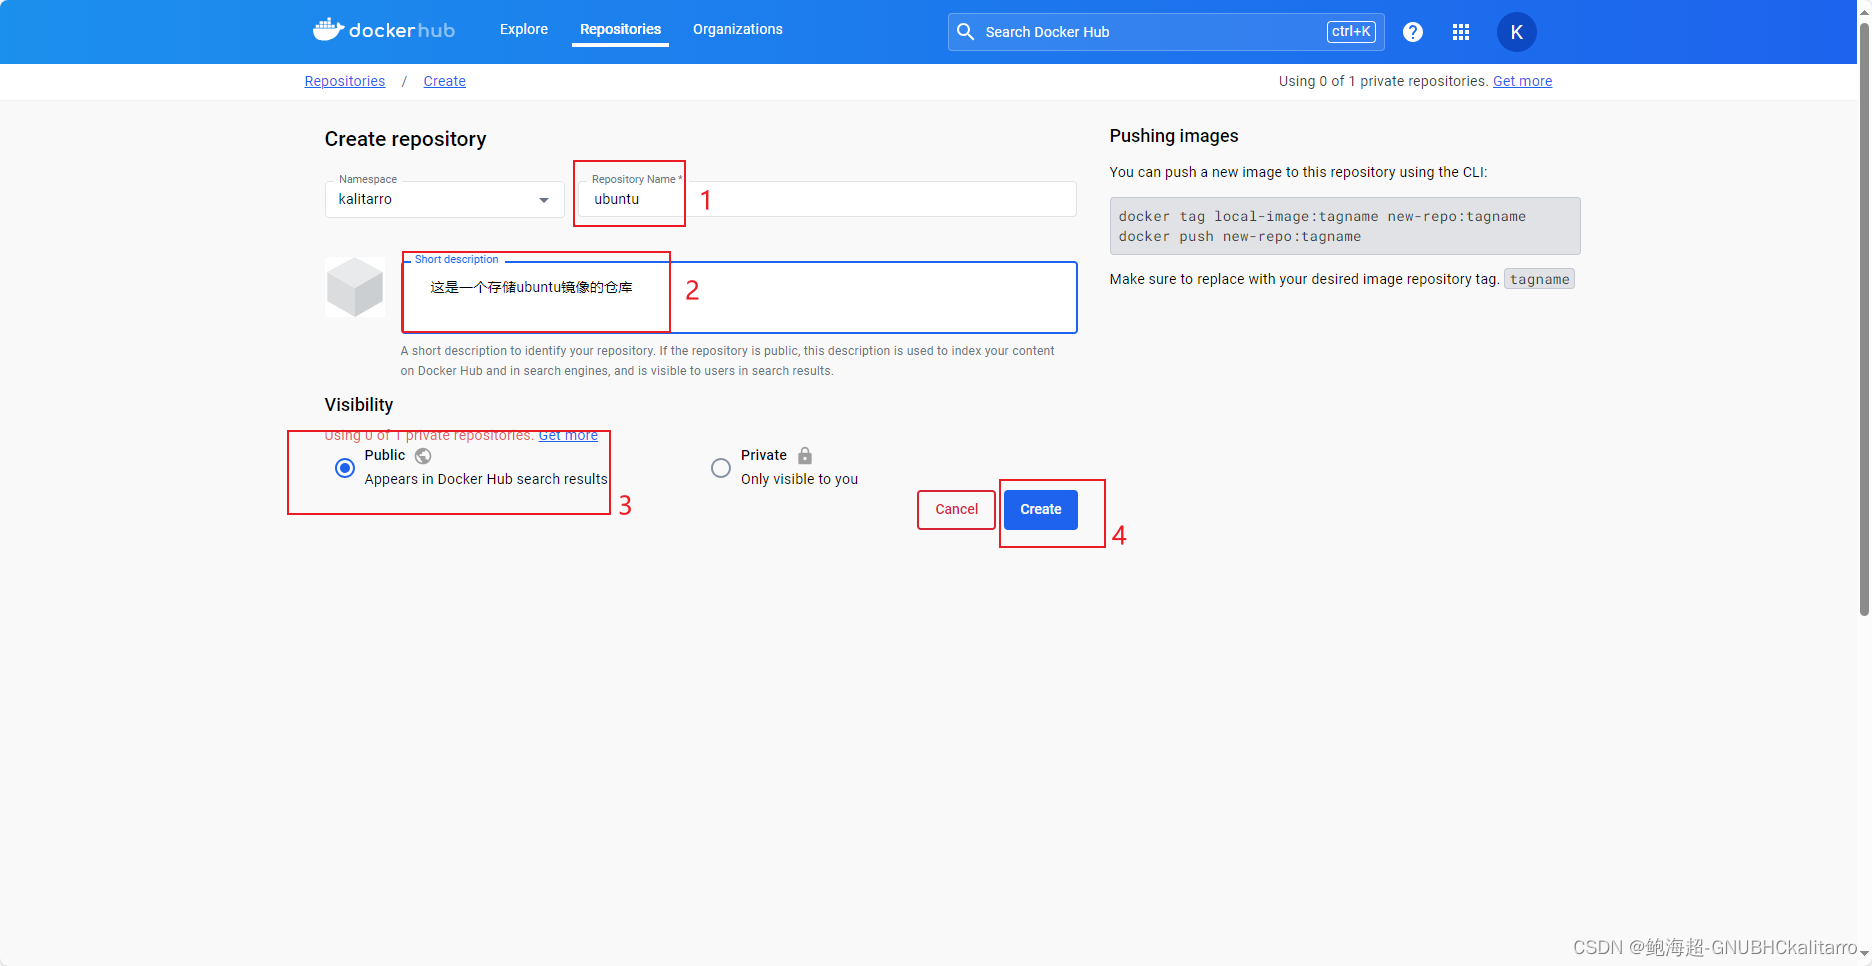Click the globe icon beside Public
Image resolution: width=1872 pixels, height=966 pixels.
[x=423, y=456]
